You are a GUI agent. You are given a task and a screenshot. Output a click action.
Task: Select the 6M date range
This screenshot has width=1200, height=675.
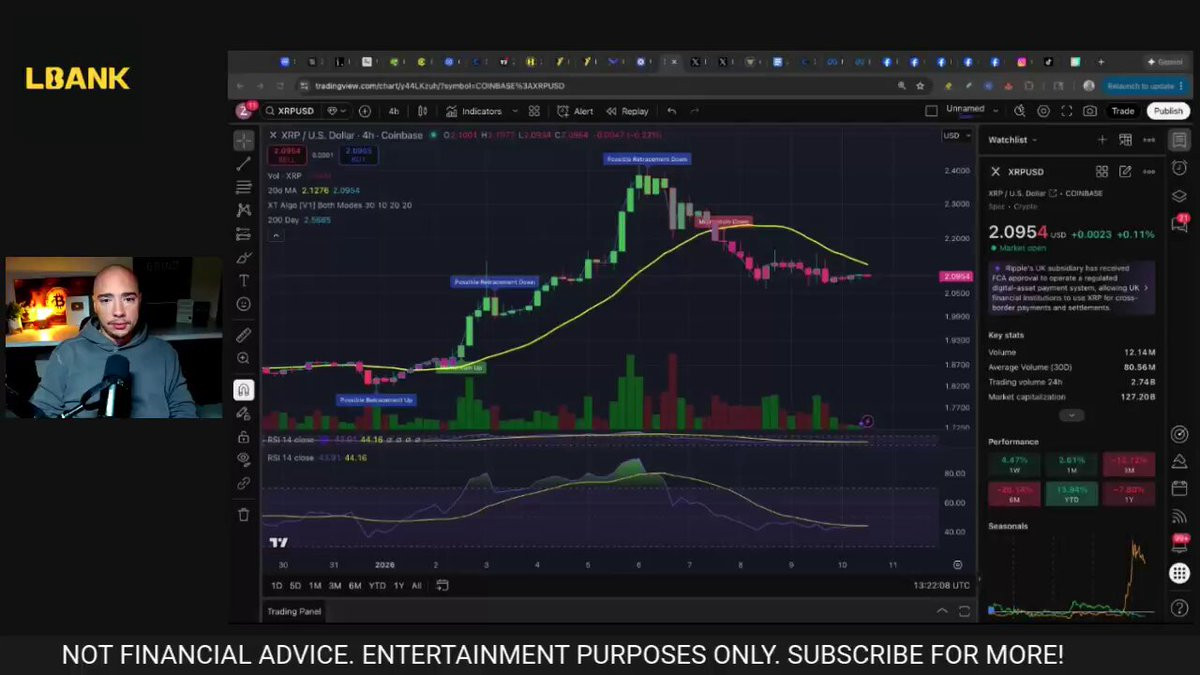pyautogui.click(x=355, y=585)
